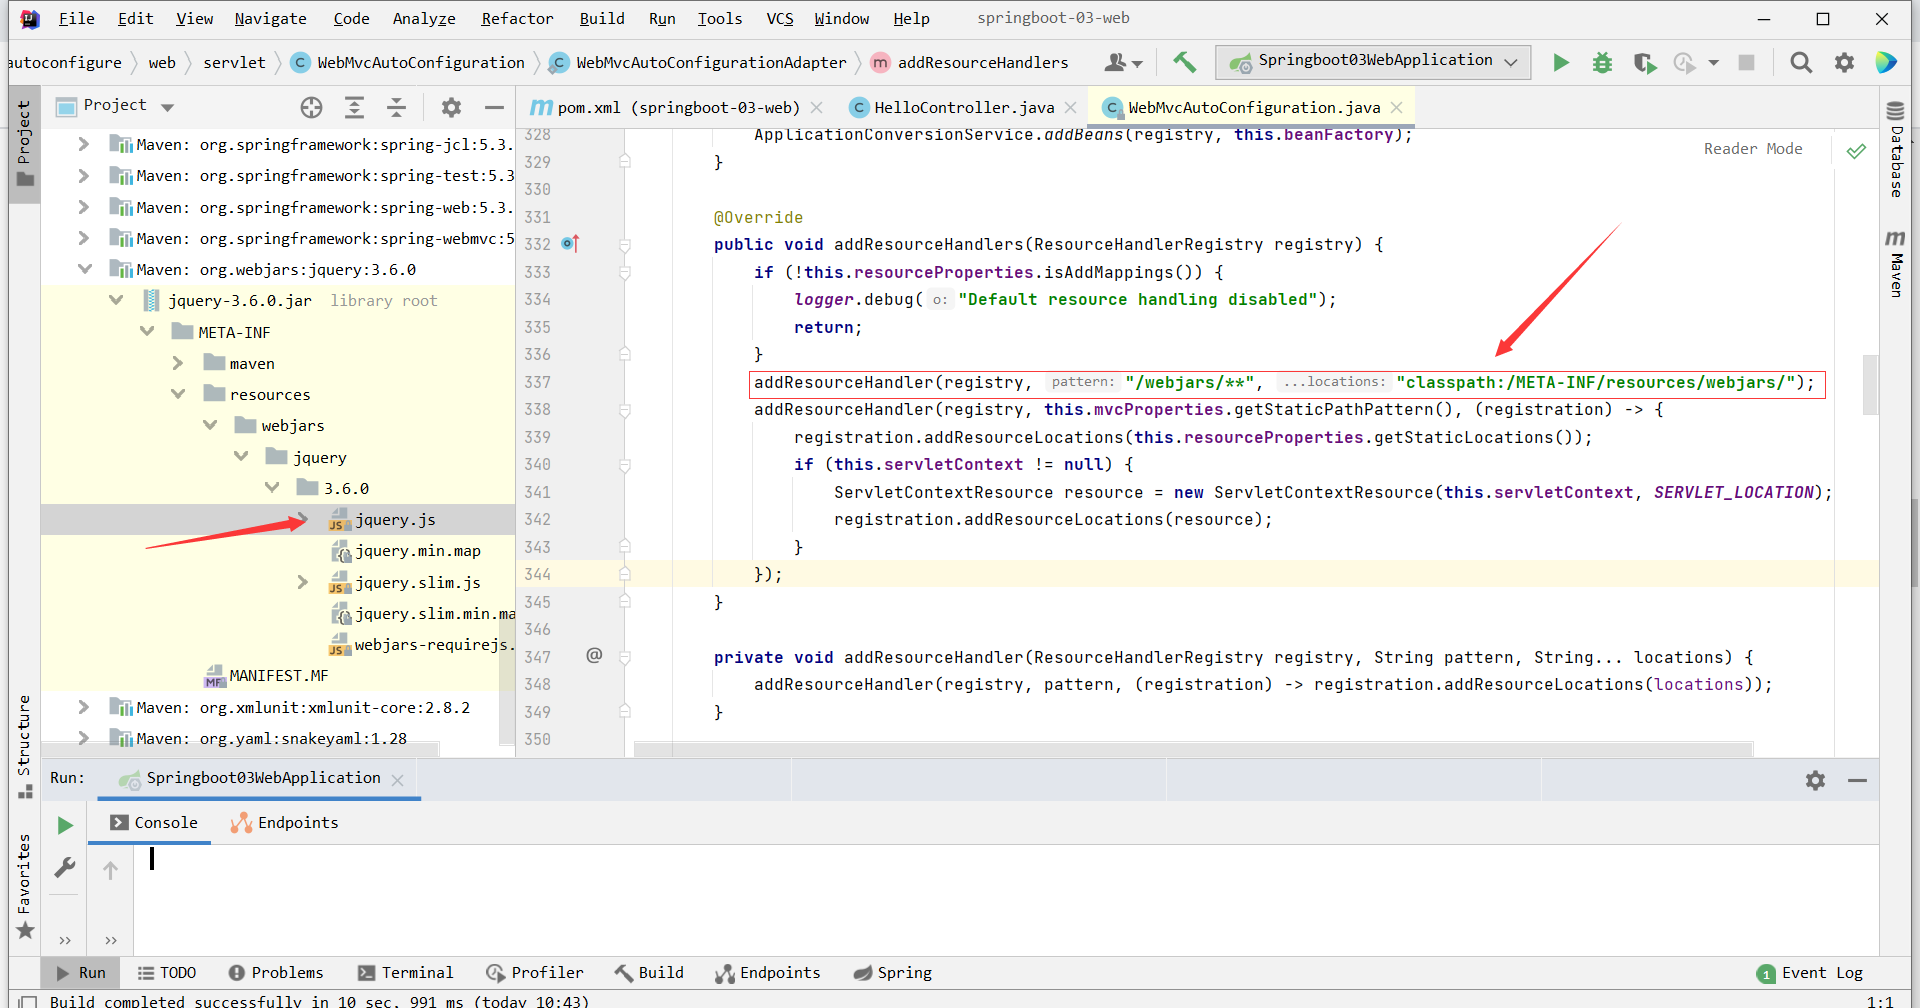Switch to the Endpoints tab in Run panel
Viewport: 1920px width, 1008px height.
pyautogui.click(x=285, y=823)
